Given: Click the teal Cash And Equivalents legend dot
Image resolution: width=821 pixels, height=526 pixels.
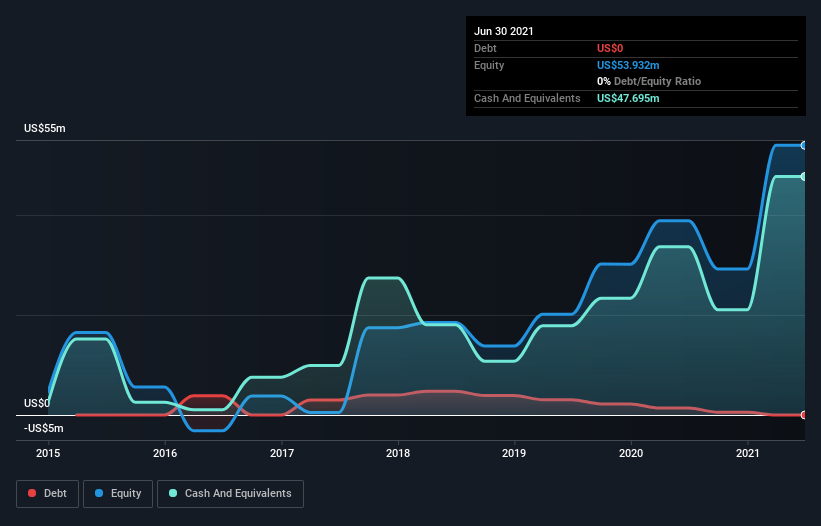Looking at the screenshot, I should 173,493.
